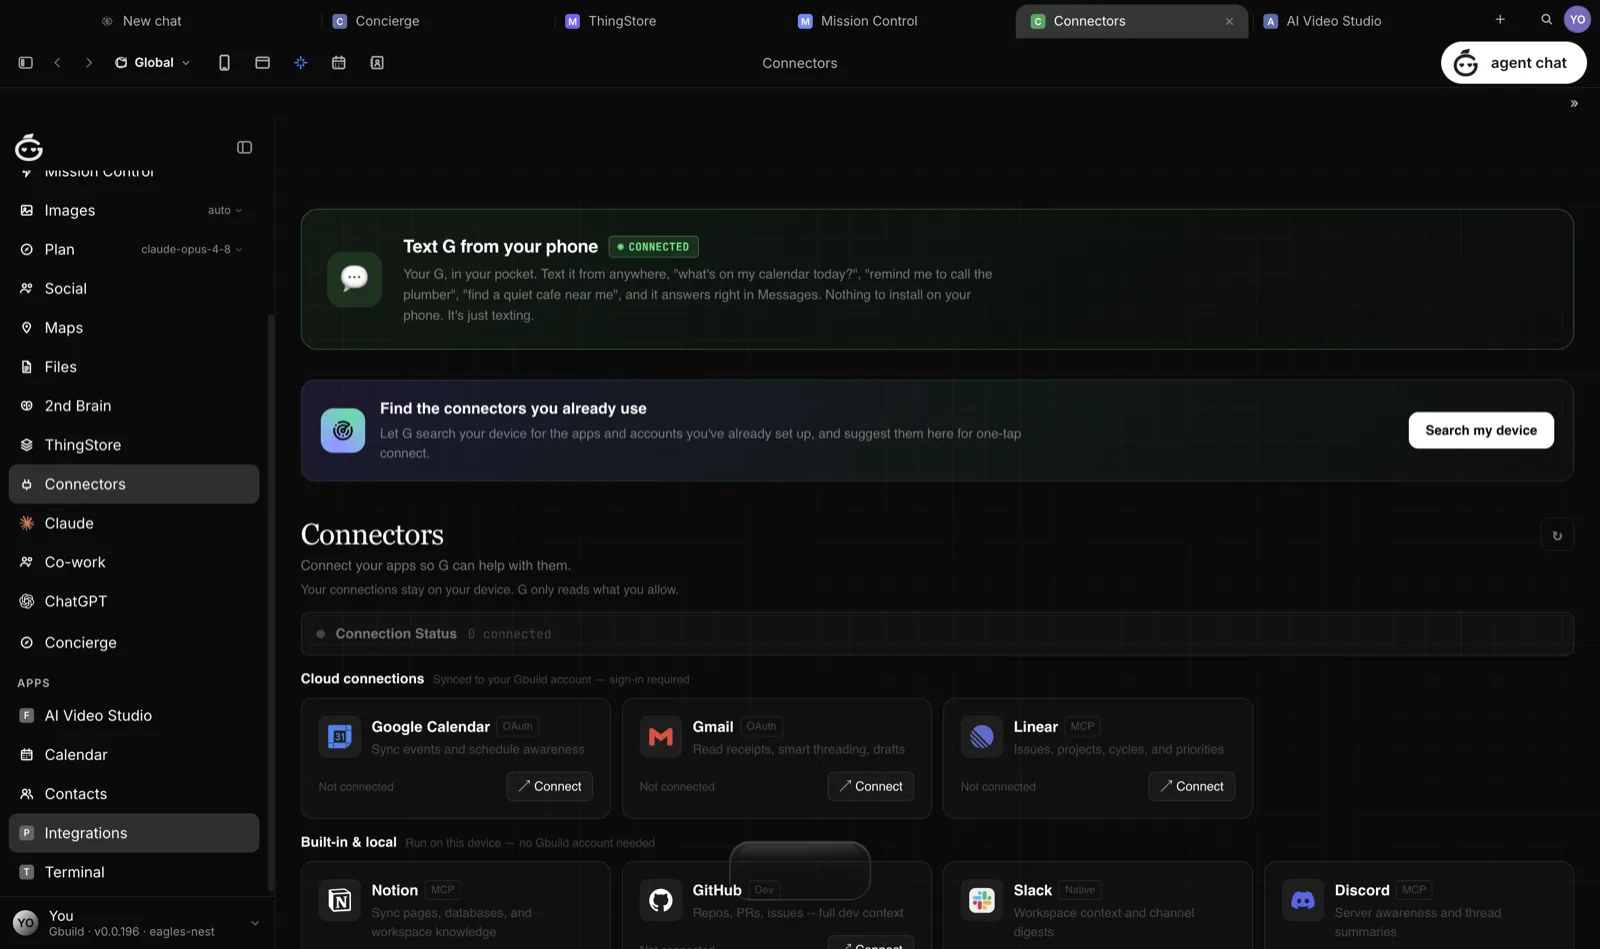Change the Images model auto dropdown
Image resolution: width=1600 pixels, height=949 pixels.
[x=225, y=210]
